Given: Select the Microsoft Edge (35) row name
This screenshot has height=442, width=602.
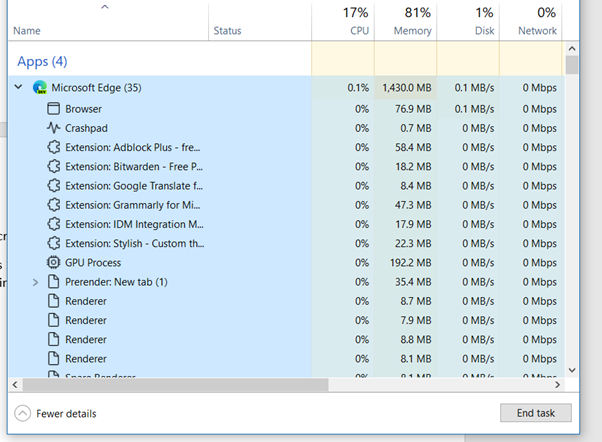Looking at the screenshot, I should [96, 88].
